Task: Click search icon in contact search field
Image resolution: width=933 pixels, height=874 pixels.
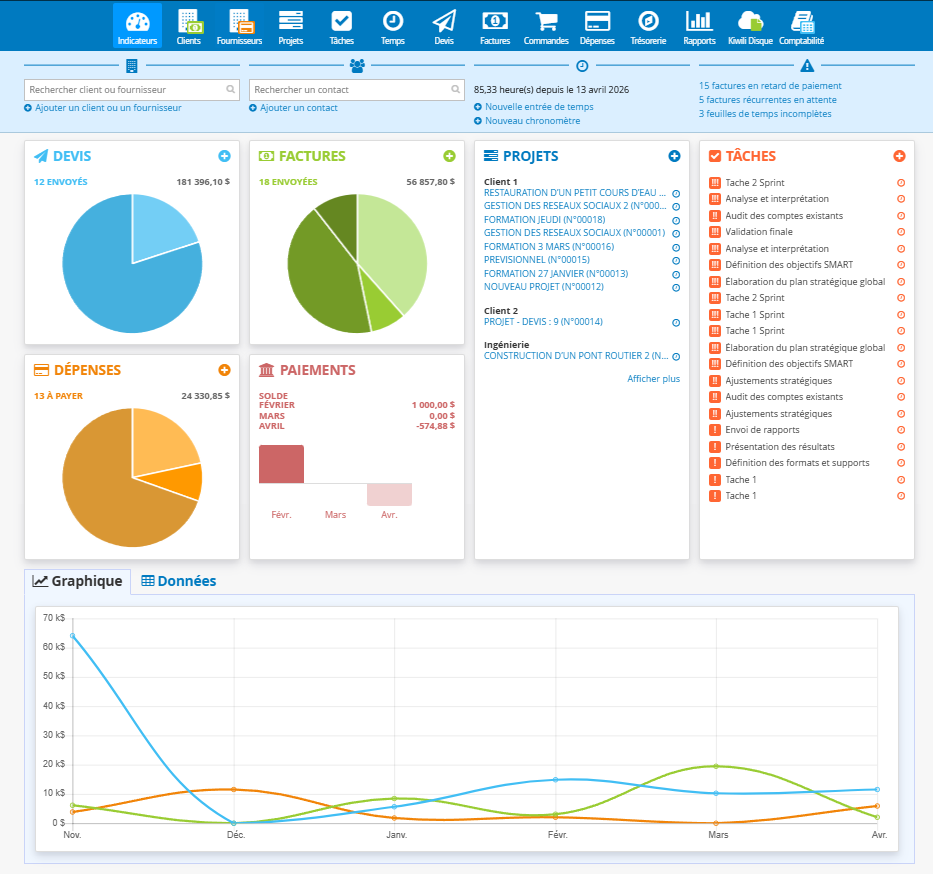Action: coord(455,89)
